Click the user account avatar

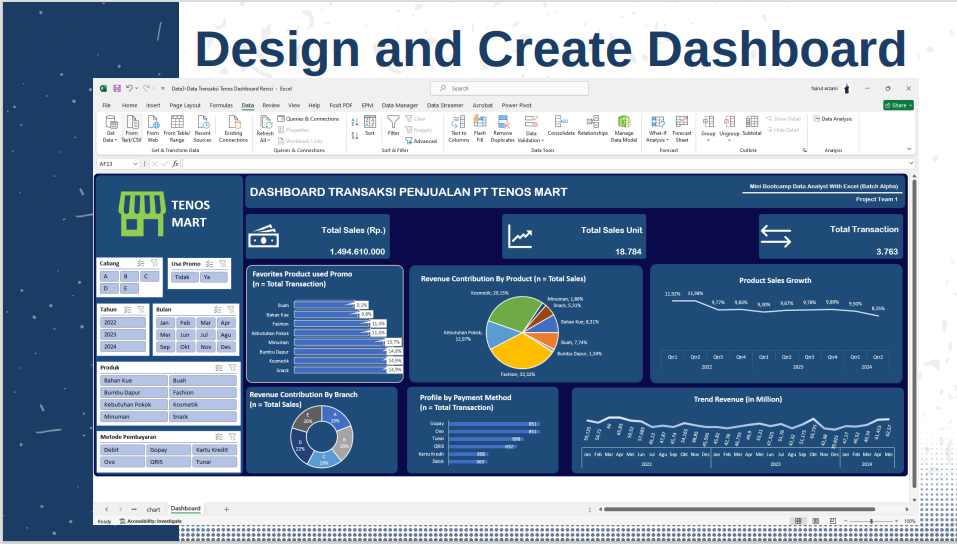click(x=847, y=89)
